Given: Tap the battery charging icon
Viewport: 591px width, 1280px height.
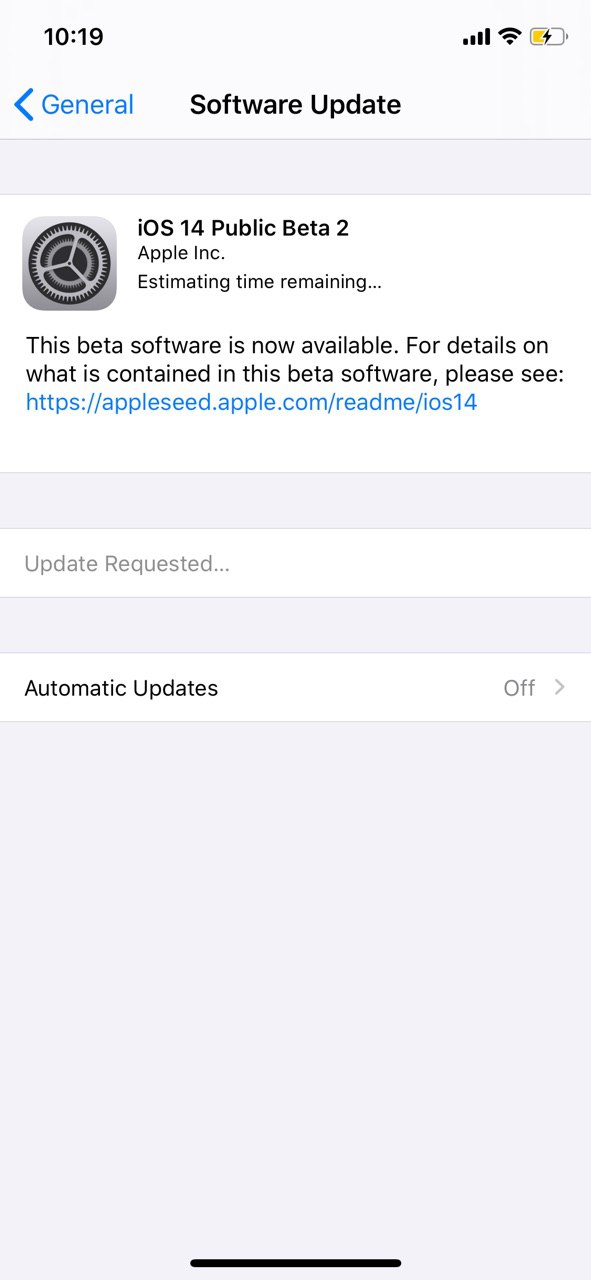Looking at the screenshot, I should 549,37.
